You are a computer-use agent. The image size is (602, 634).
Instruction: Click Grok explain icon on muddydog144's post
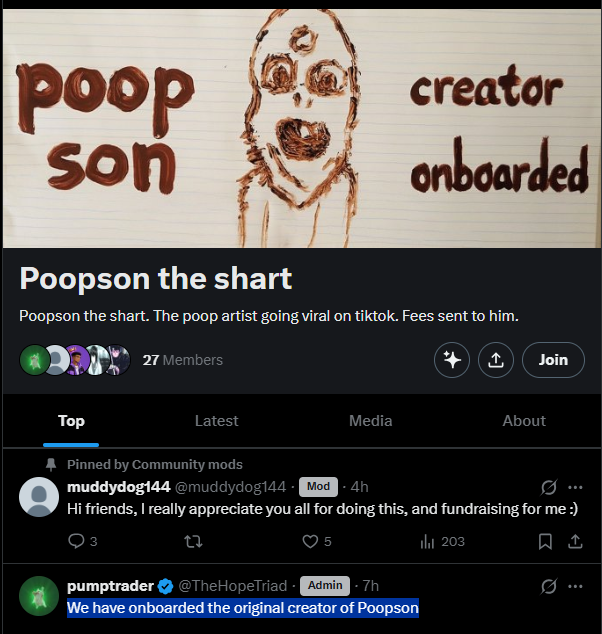(549, 487)
